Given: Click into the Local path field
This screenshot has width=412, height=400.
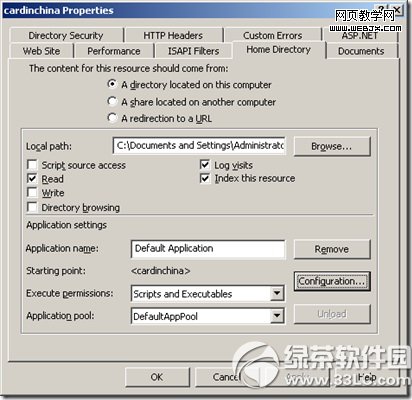Looking at the screenshot, I should tap(199, 145).
